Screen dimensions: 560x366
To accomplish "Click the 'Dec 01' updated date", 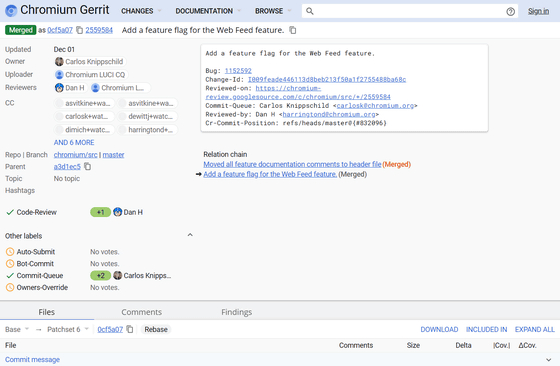I will click(64, 49).
